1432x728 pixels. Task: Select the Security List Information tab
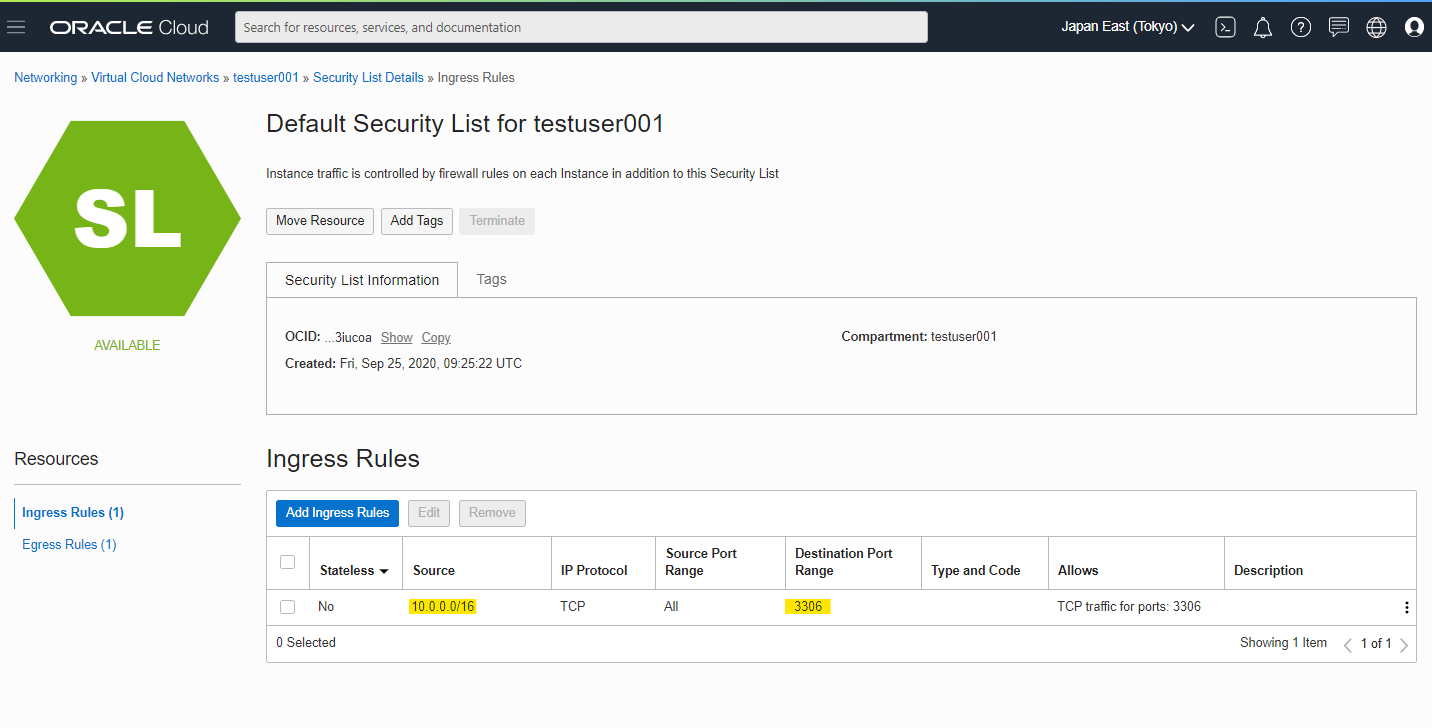click(x=362, y=280)
